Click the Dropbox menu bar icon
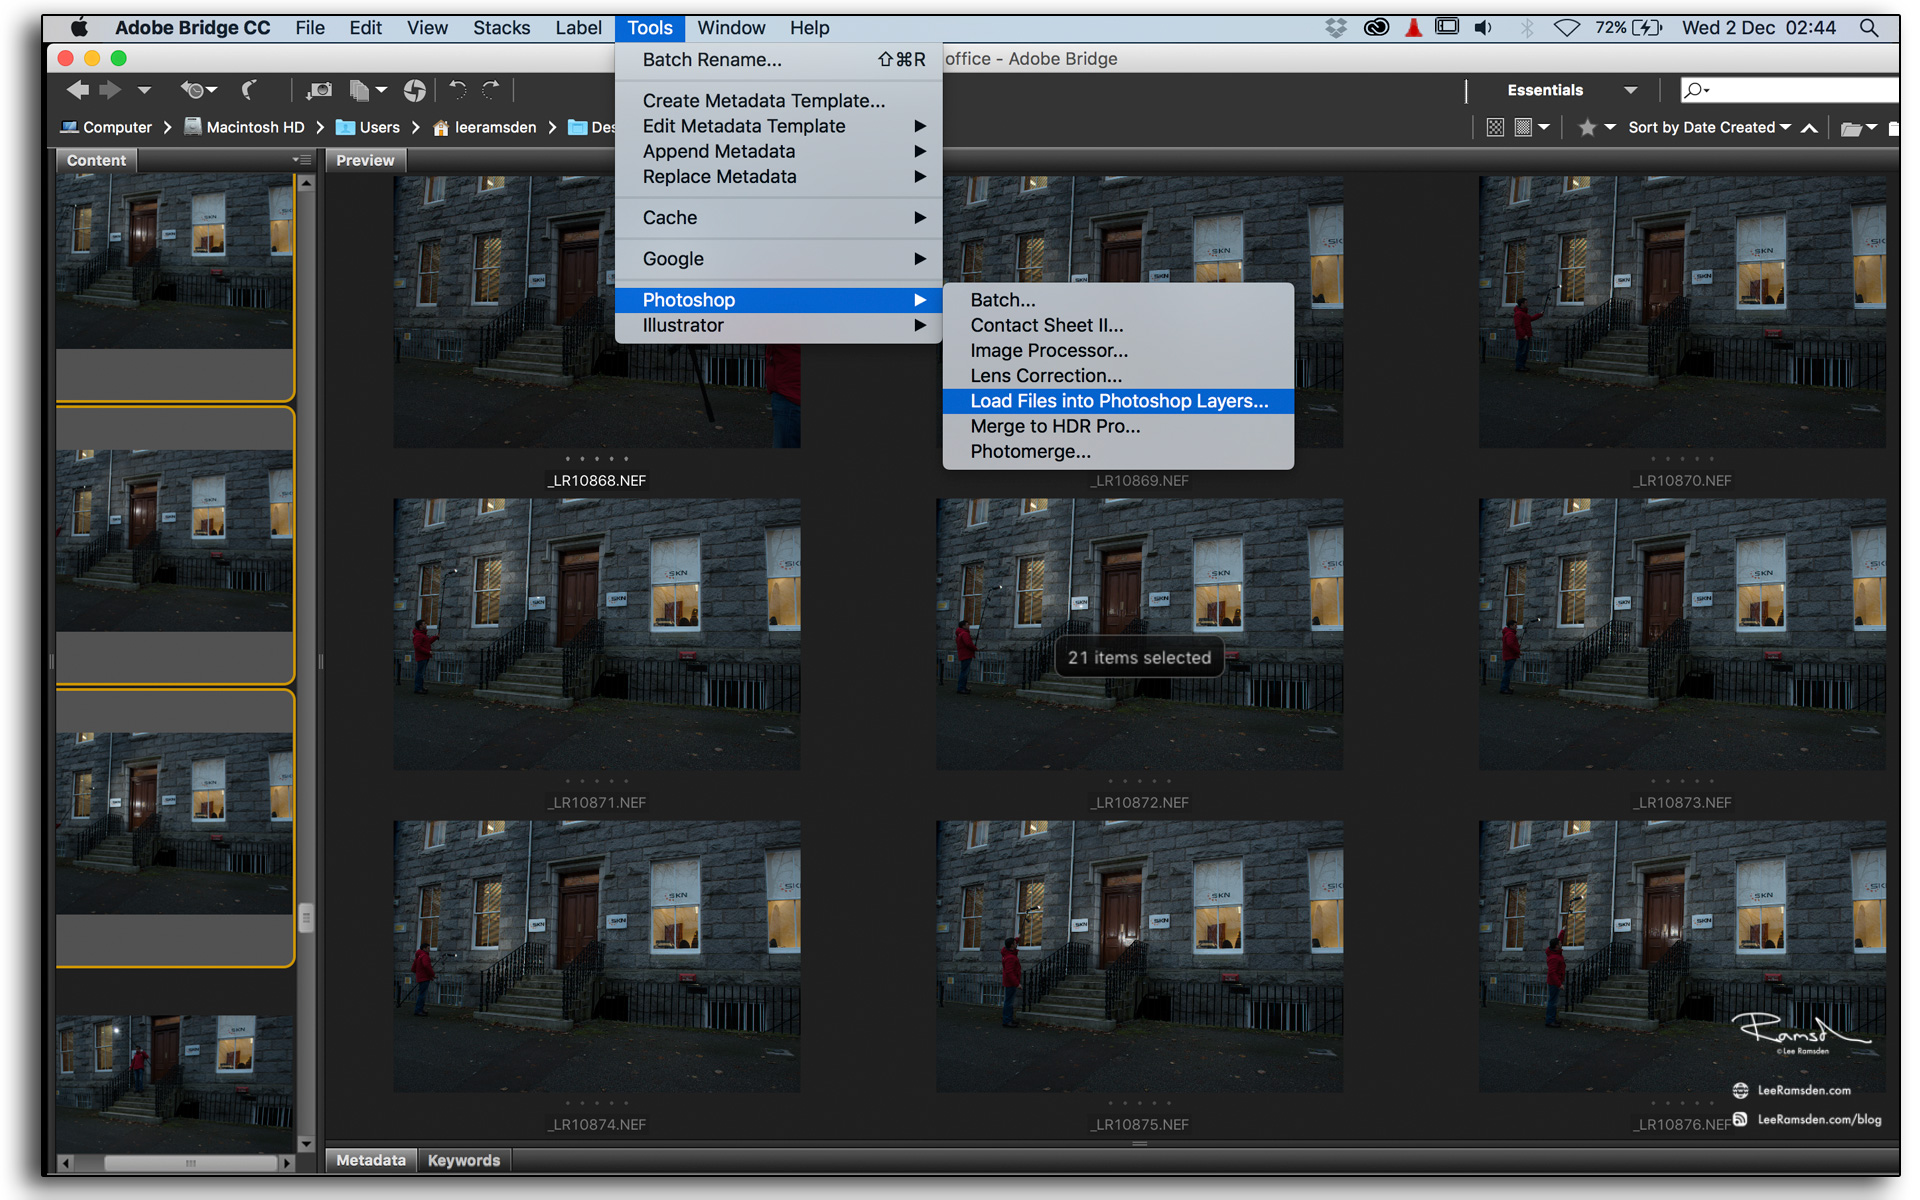The height and width of the screenshot is (1200, 1920). pyautogui.click(x=1336, y=28)
